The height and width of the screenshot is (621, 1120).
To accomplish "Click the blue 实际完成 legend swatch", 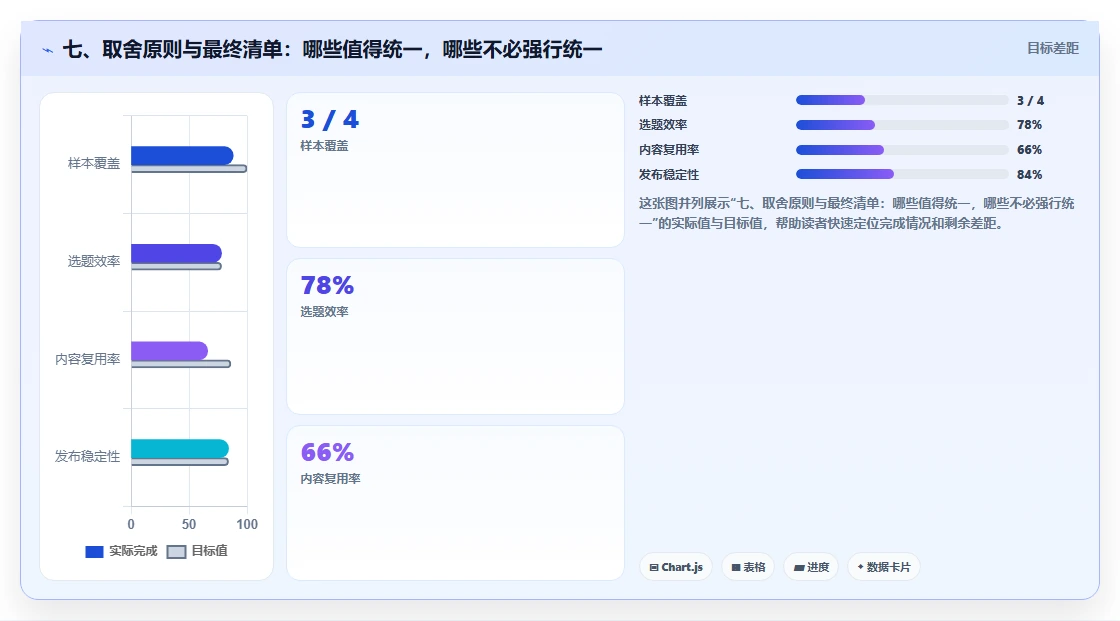I will pos(94,552).
